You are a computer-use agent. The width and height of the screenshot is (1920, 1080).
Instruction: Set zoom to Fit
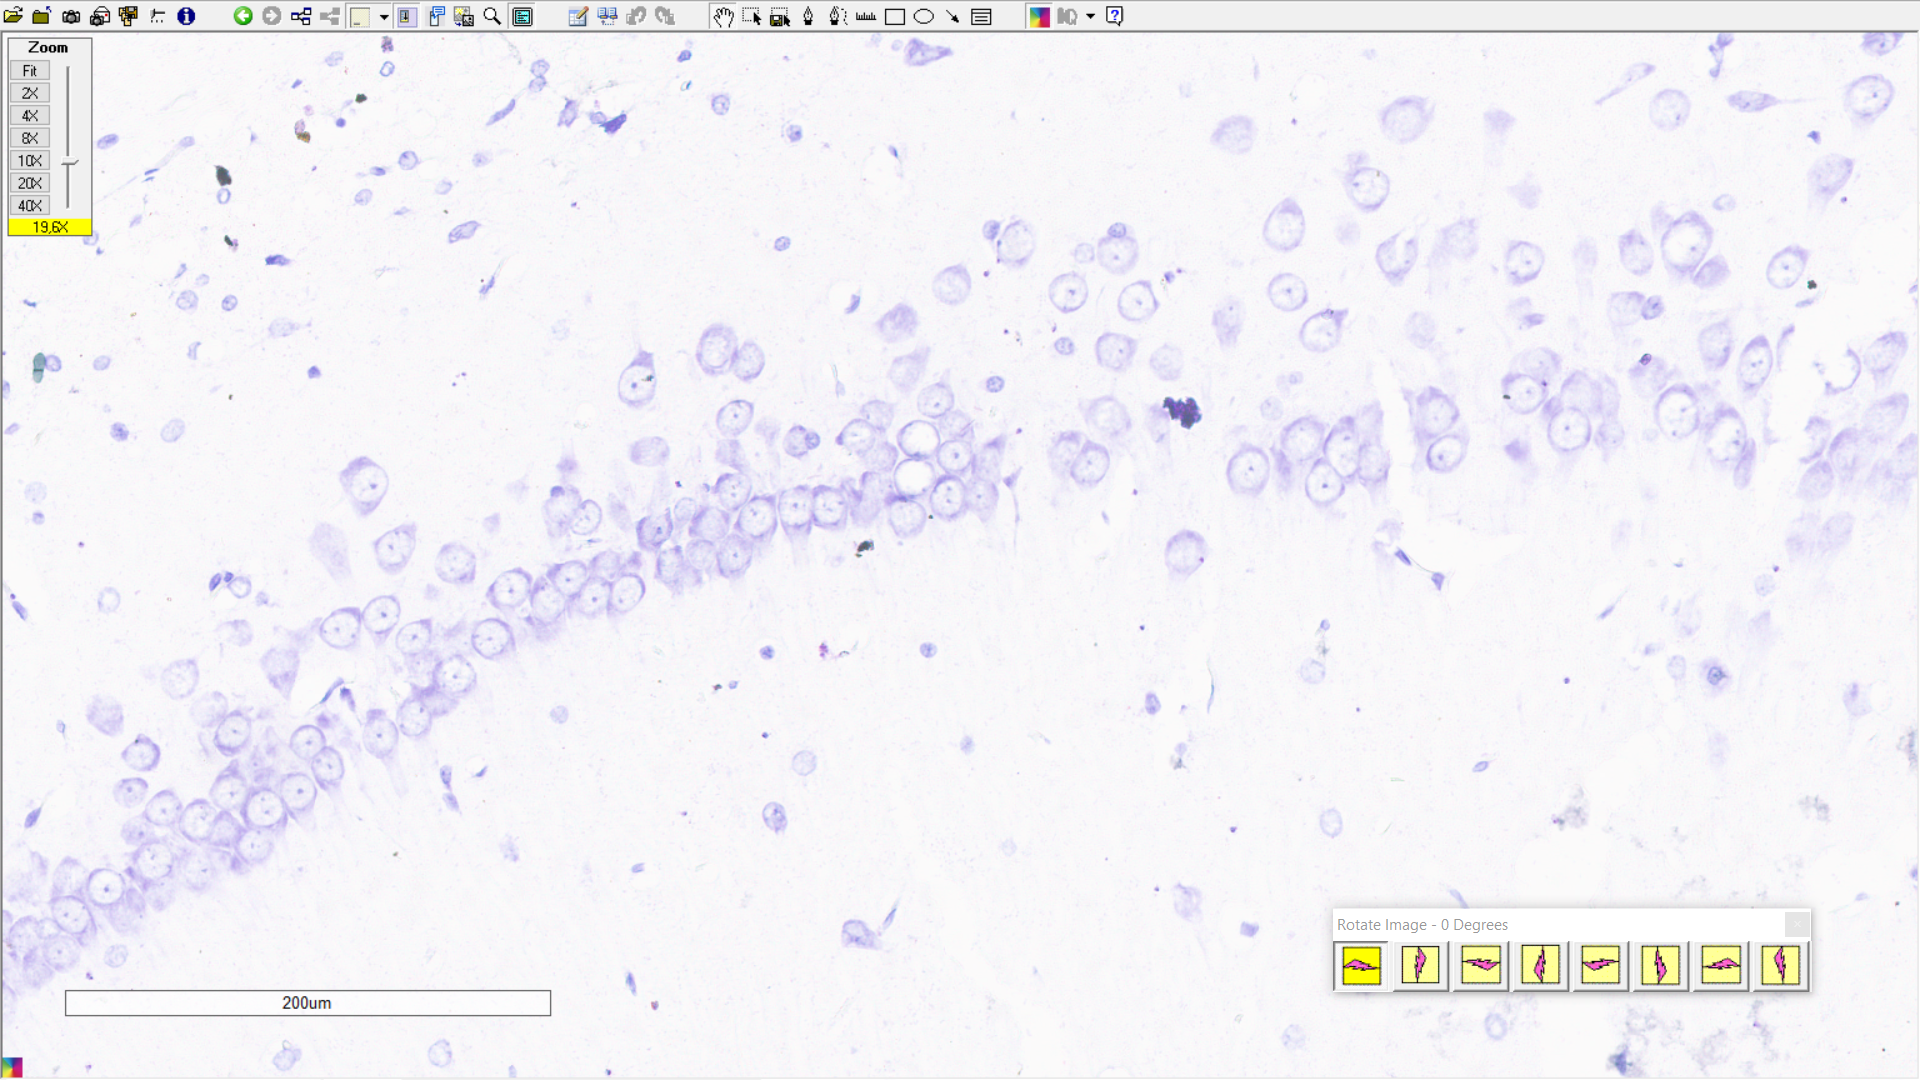pyautogui.click(x=30, y=71)
